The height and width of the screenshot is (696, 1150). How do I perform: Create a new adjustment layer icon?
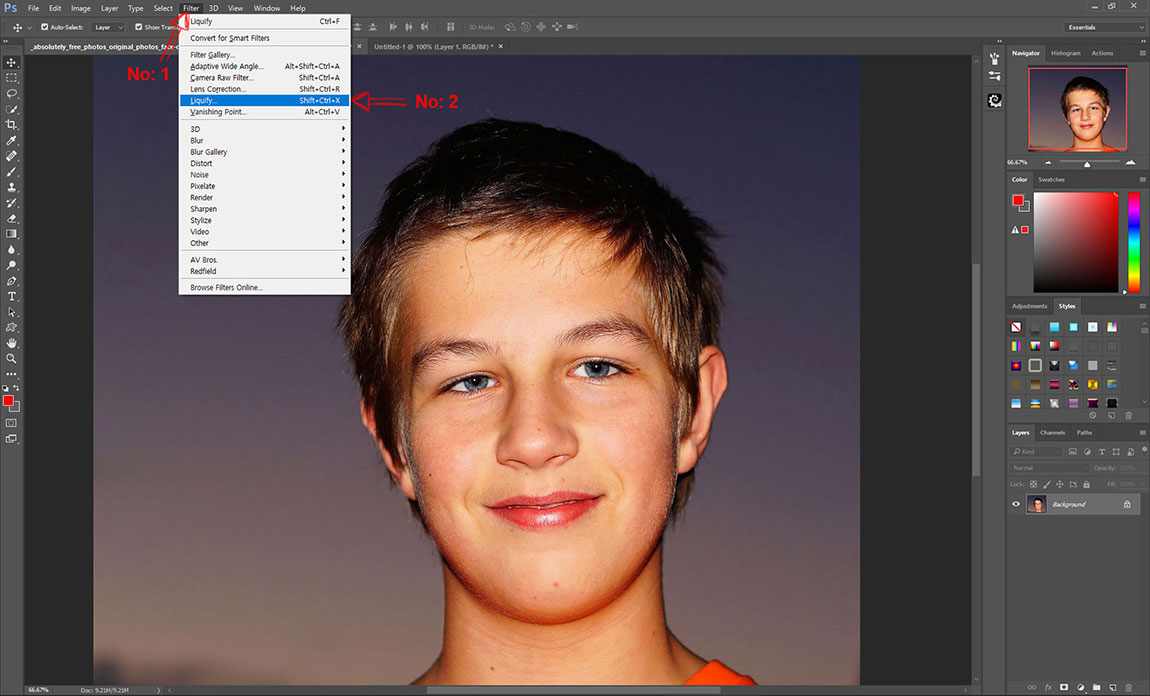click(x=1080, y=687)
